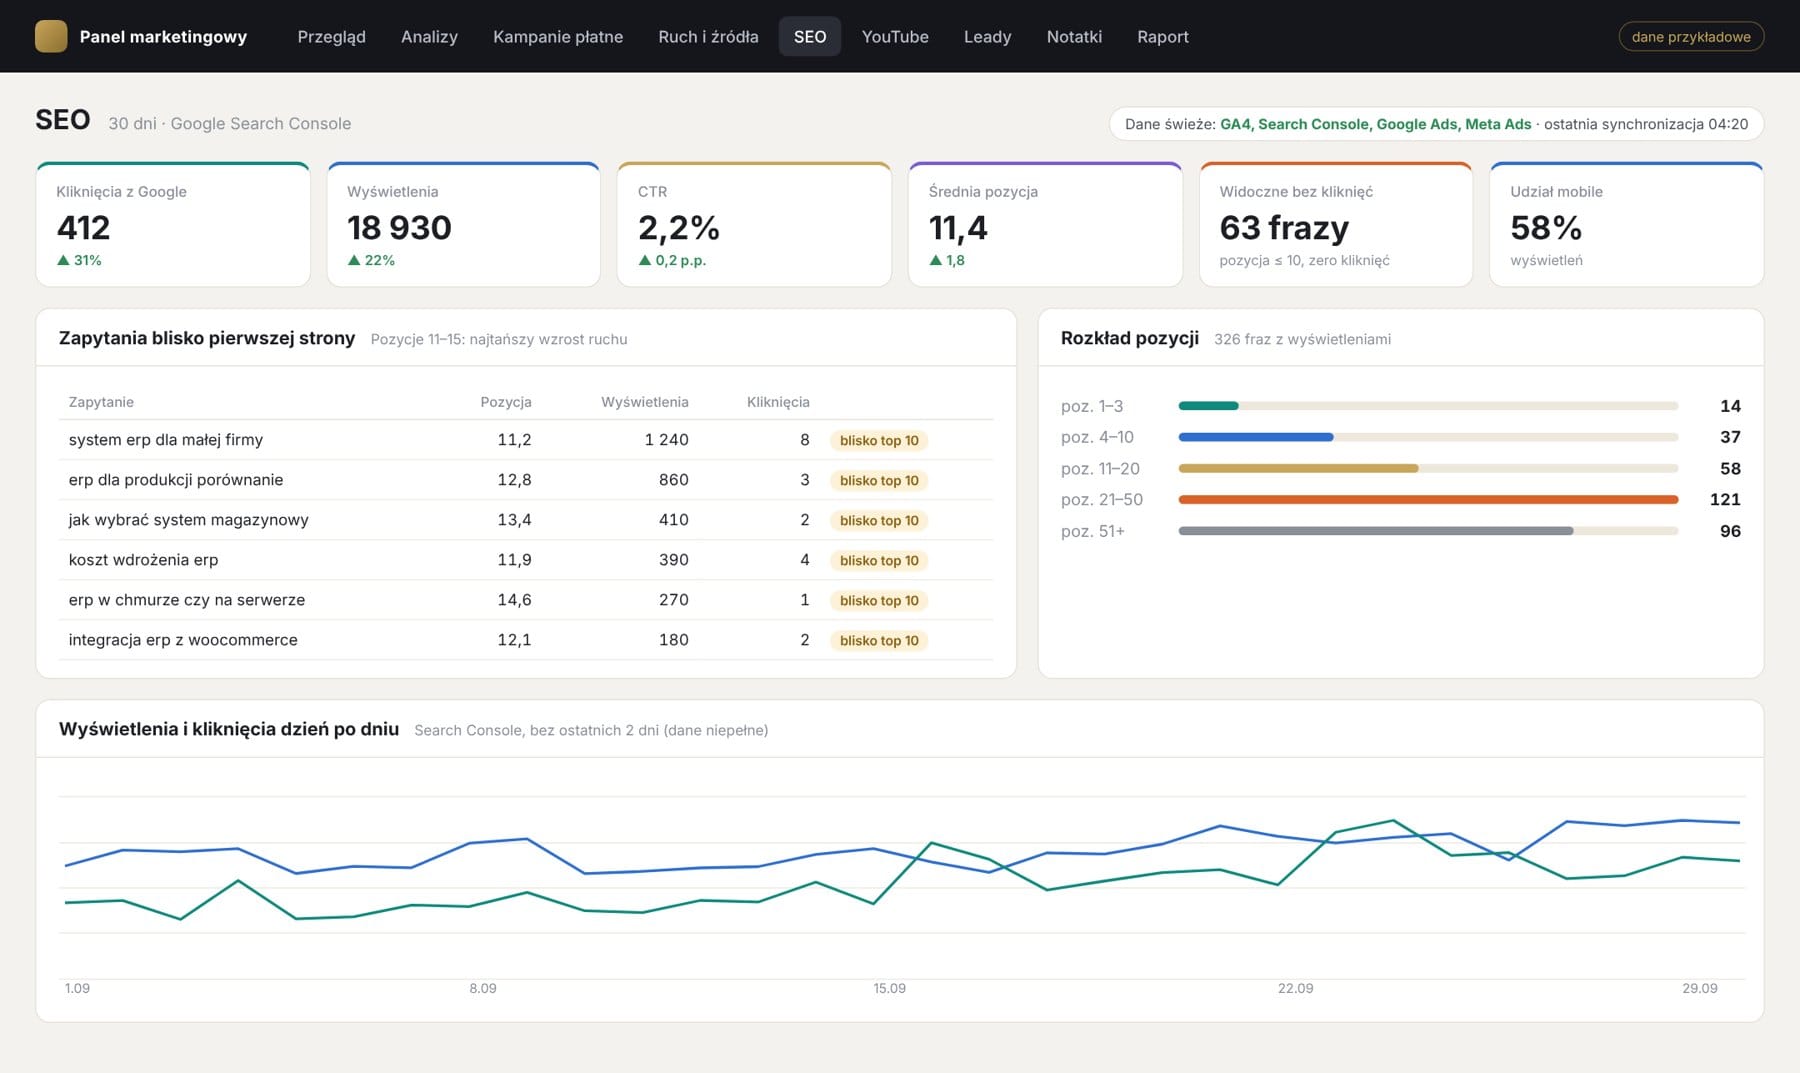1800x1073 pixels.
Task: Go to Ruch i źródła tab
Action: tap(708, 36)
